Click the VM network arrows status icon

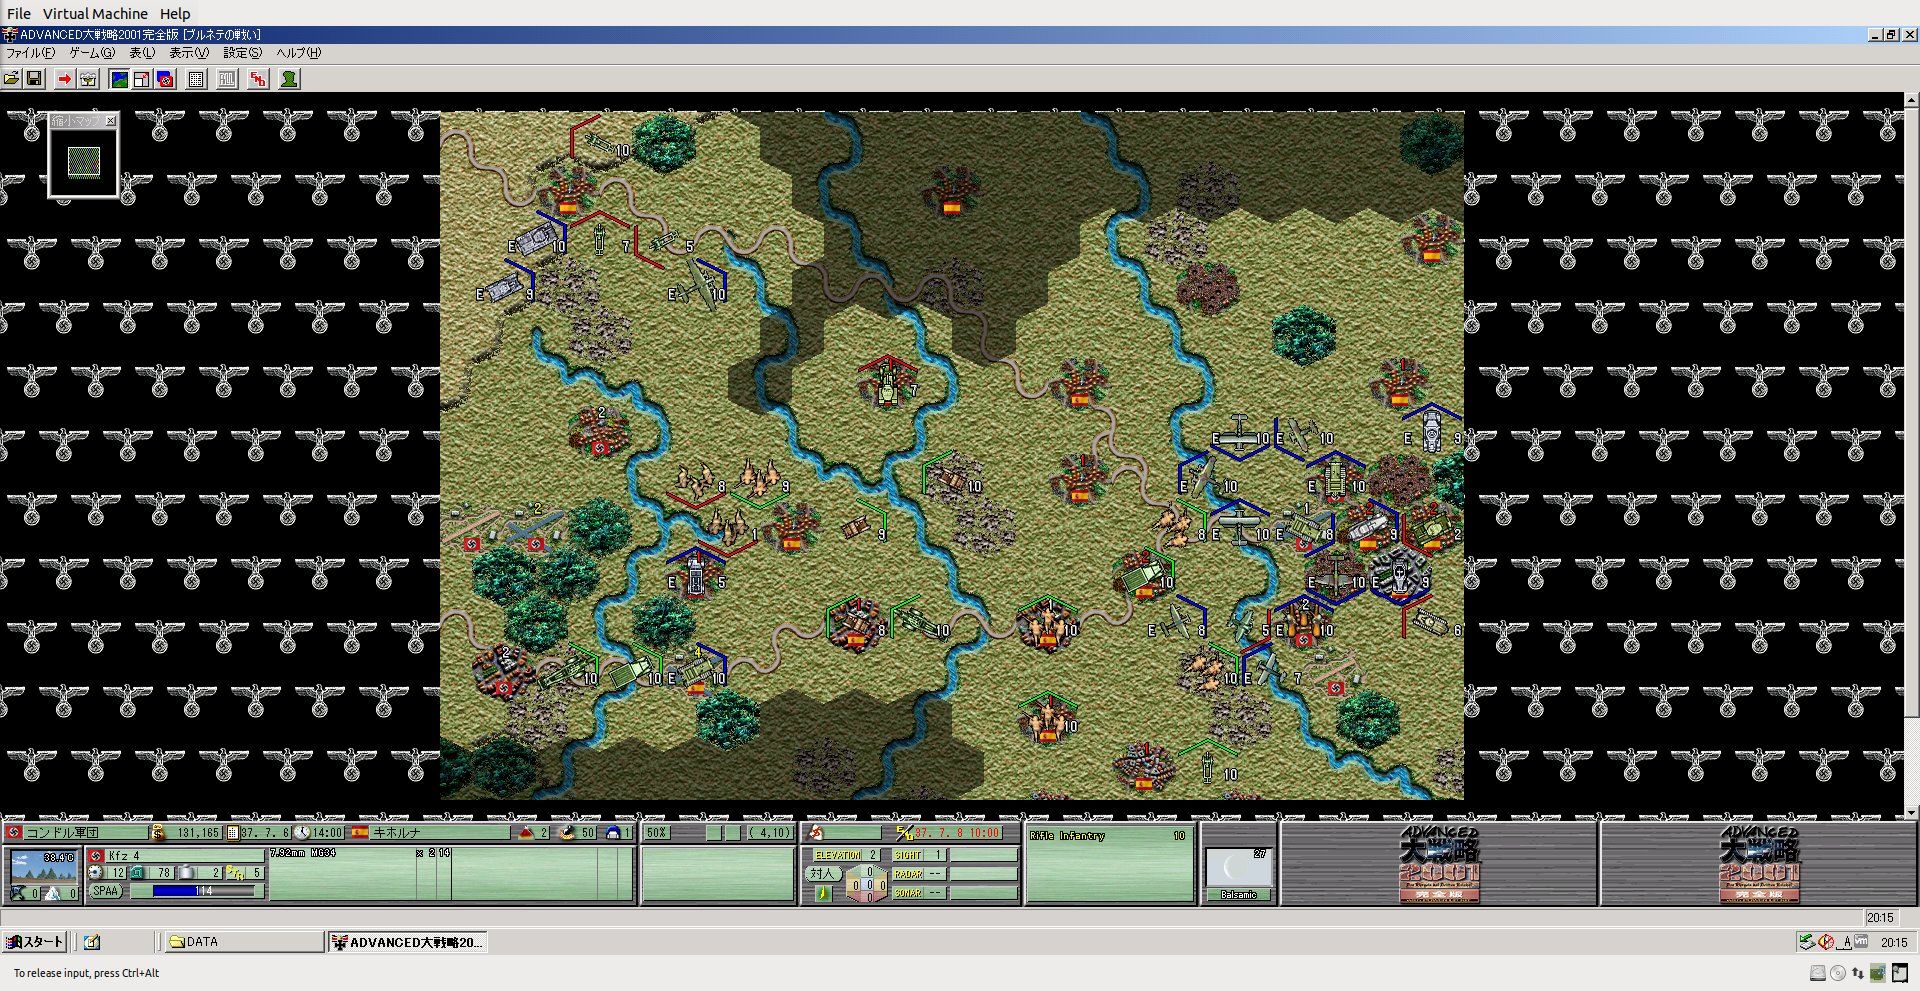click(x=1858, y=973)
